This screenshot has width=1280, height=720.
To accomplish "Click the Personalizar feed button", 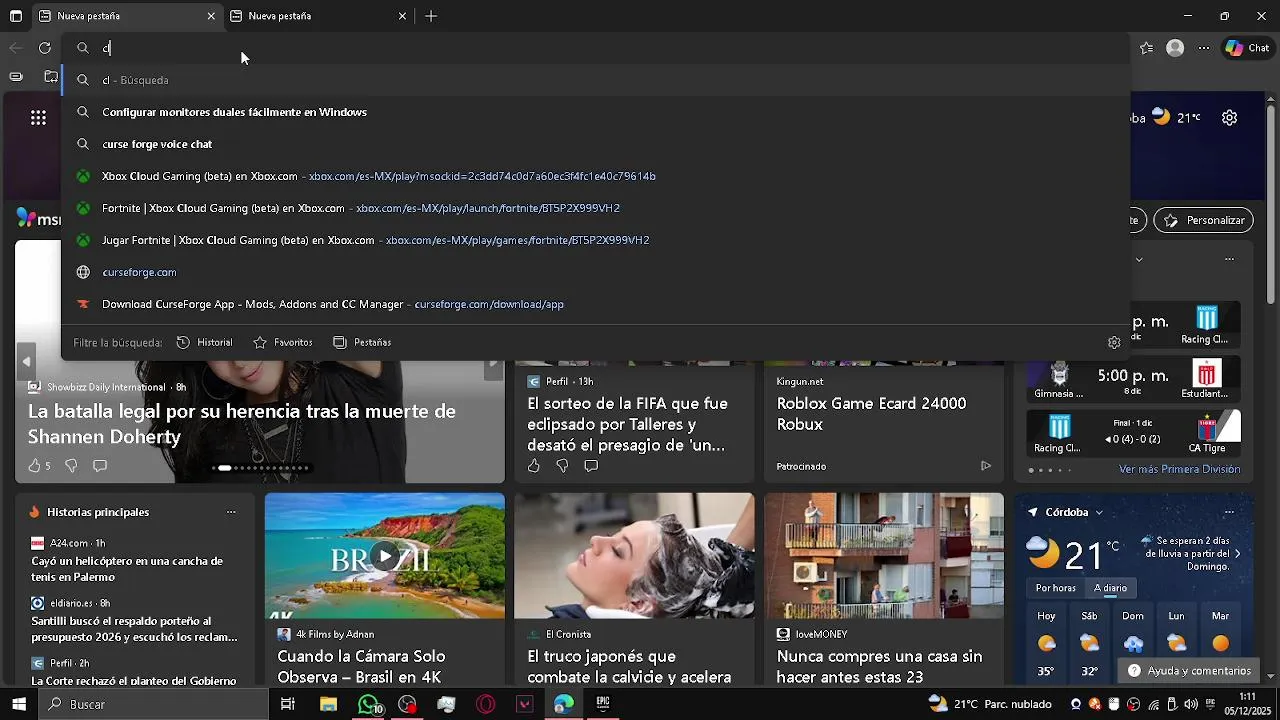I will 1204,220.
